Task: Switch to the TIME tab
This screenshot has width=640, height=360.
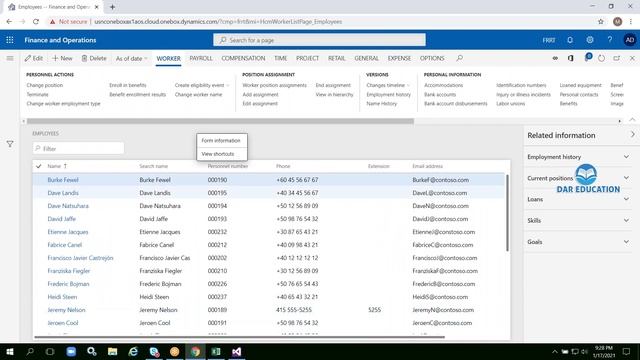Action: pos(280,58)
